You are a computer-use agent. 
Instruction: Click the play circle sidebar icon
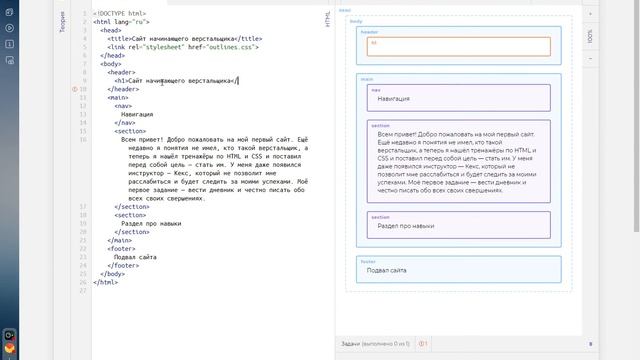tap(9, 28)
